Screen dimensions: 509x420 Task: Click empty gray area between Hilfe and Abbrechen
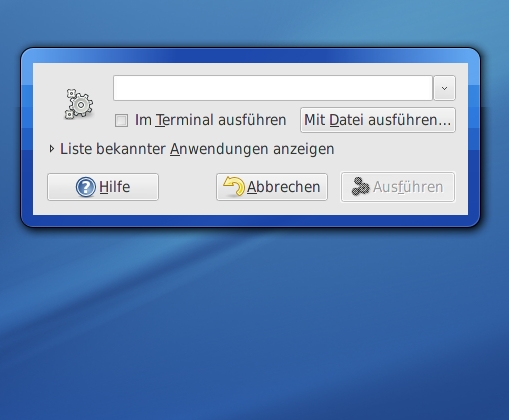click(187, 187)
